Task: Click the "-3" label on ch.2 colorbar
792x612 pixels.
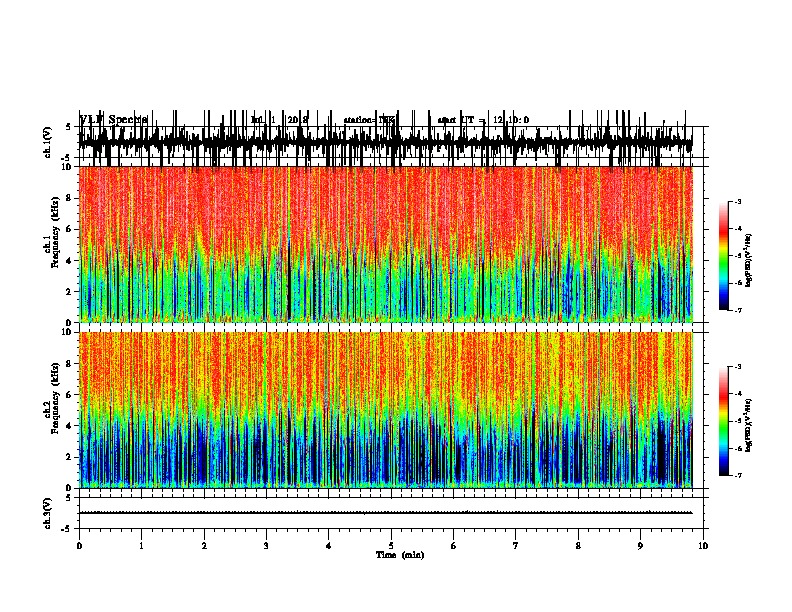Action: (737, 367)
